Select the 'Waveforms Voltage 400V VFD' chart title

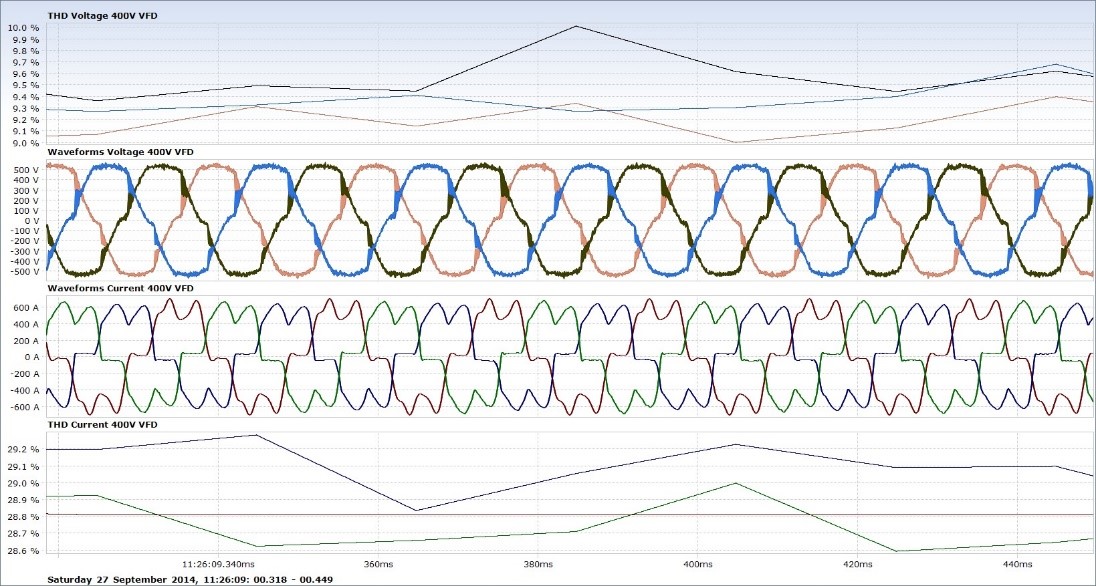(120, 152)
